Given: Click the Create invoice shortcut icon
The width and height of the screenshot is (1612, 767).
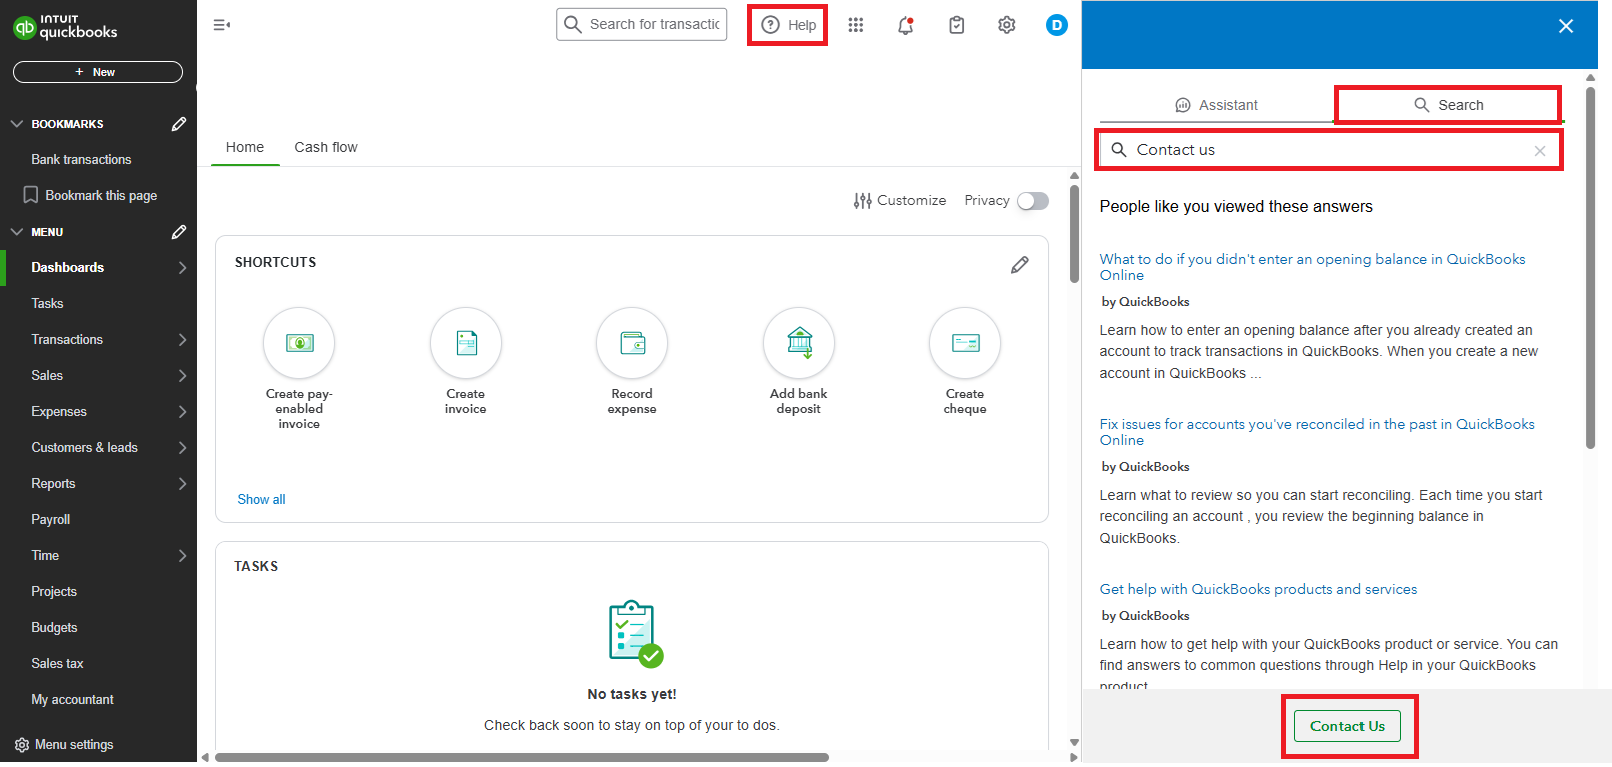Looking at the screenshot, I should coord(466,343).
